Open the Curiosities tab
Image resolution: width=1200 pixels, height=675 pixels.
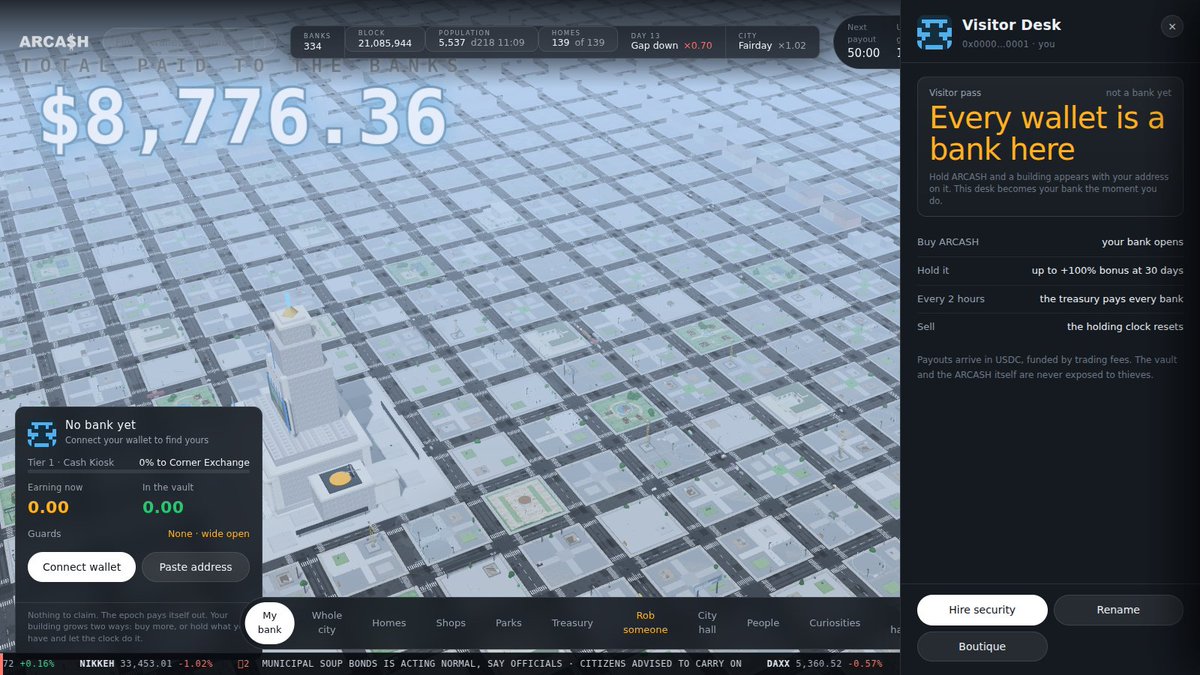pyautogui.click(x=835, y=623)
